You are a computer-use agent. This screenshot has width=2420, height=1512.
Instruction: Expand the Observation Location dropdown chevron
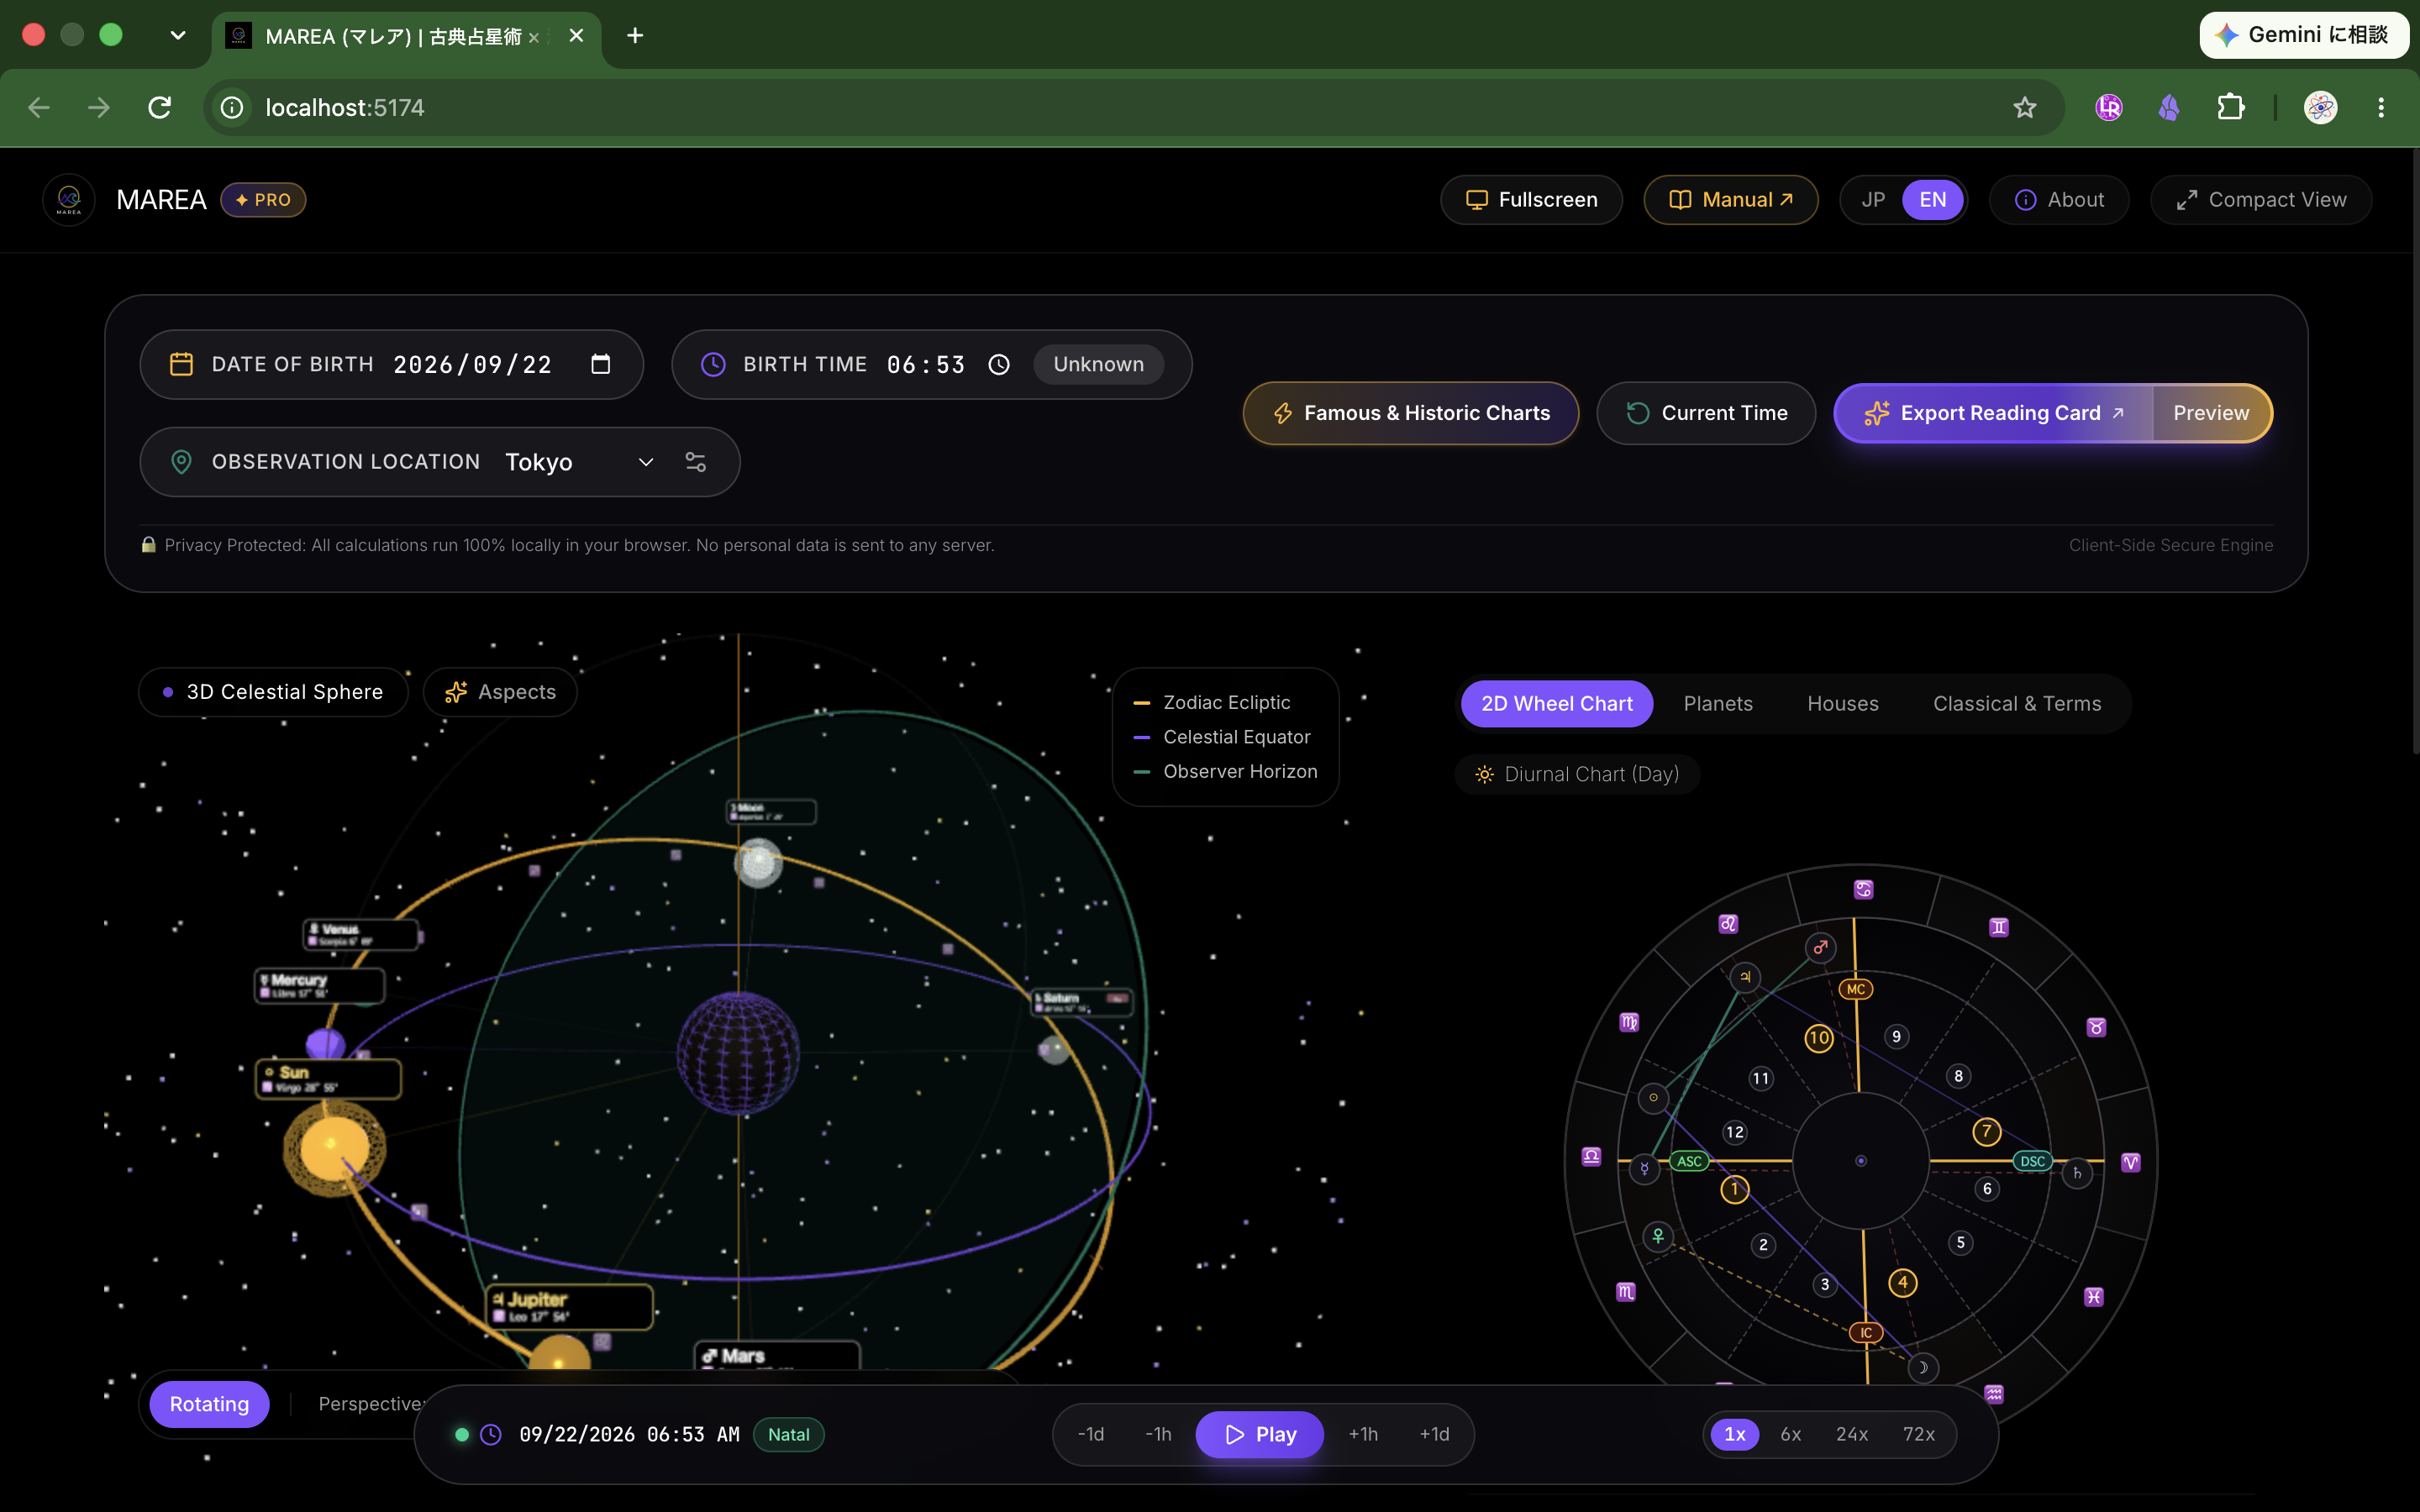(x=646, y=462)
